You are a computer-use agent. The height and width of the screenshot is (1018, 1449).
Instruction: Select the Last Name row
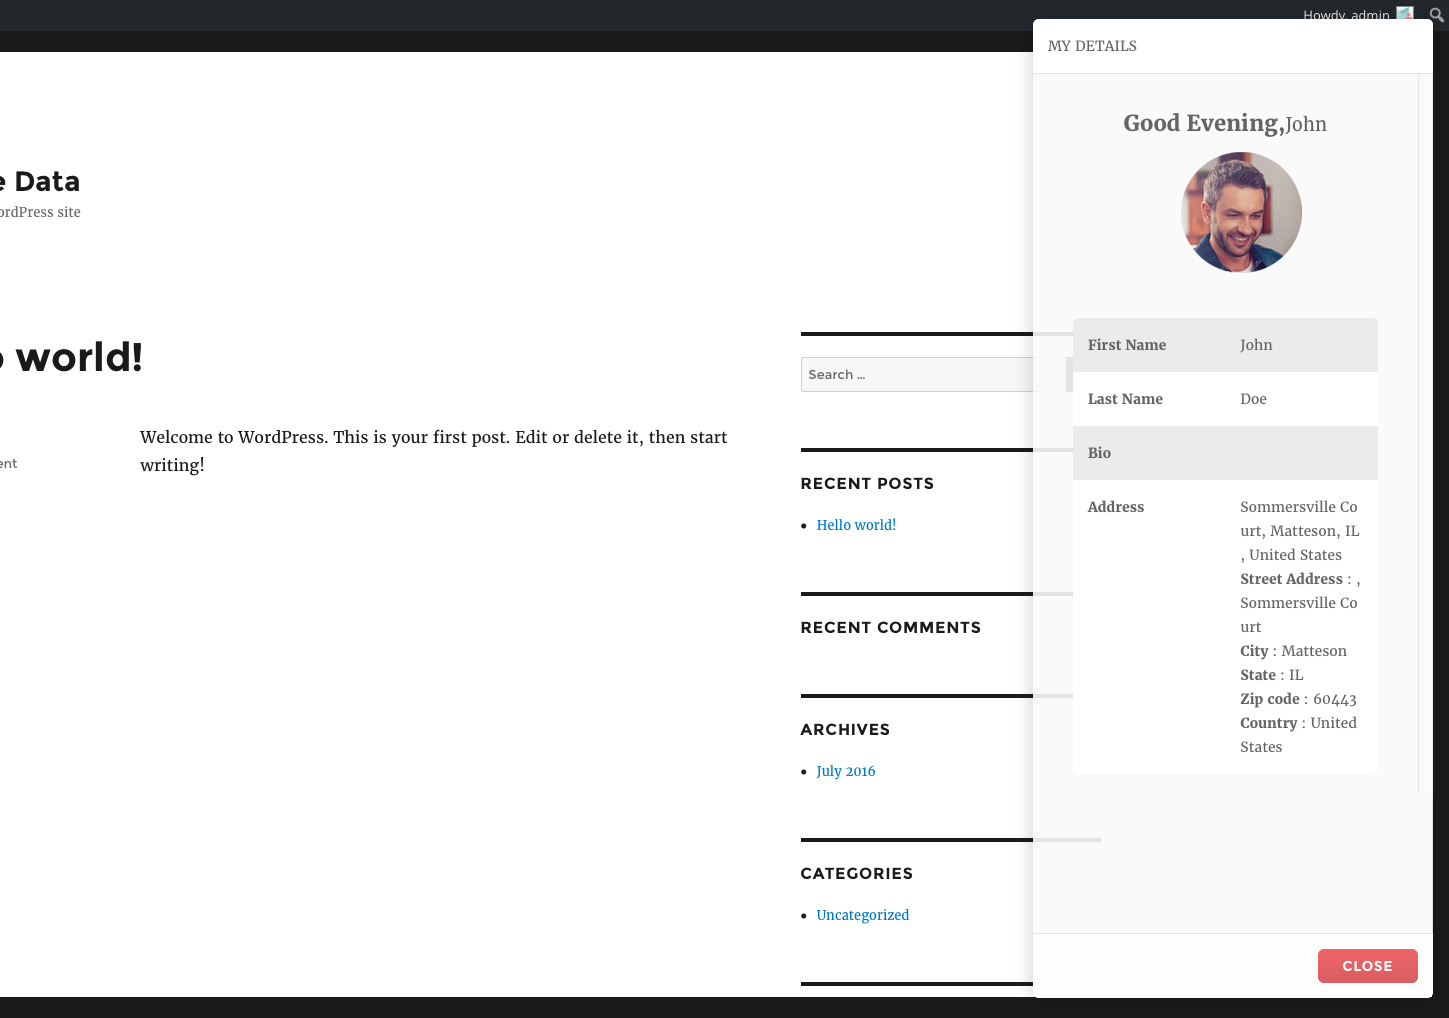click(x=1224, y=399)
